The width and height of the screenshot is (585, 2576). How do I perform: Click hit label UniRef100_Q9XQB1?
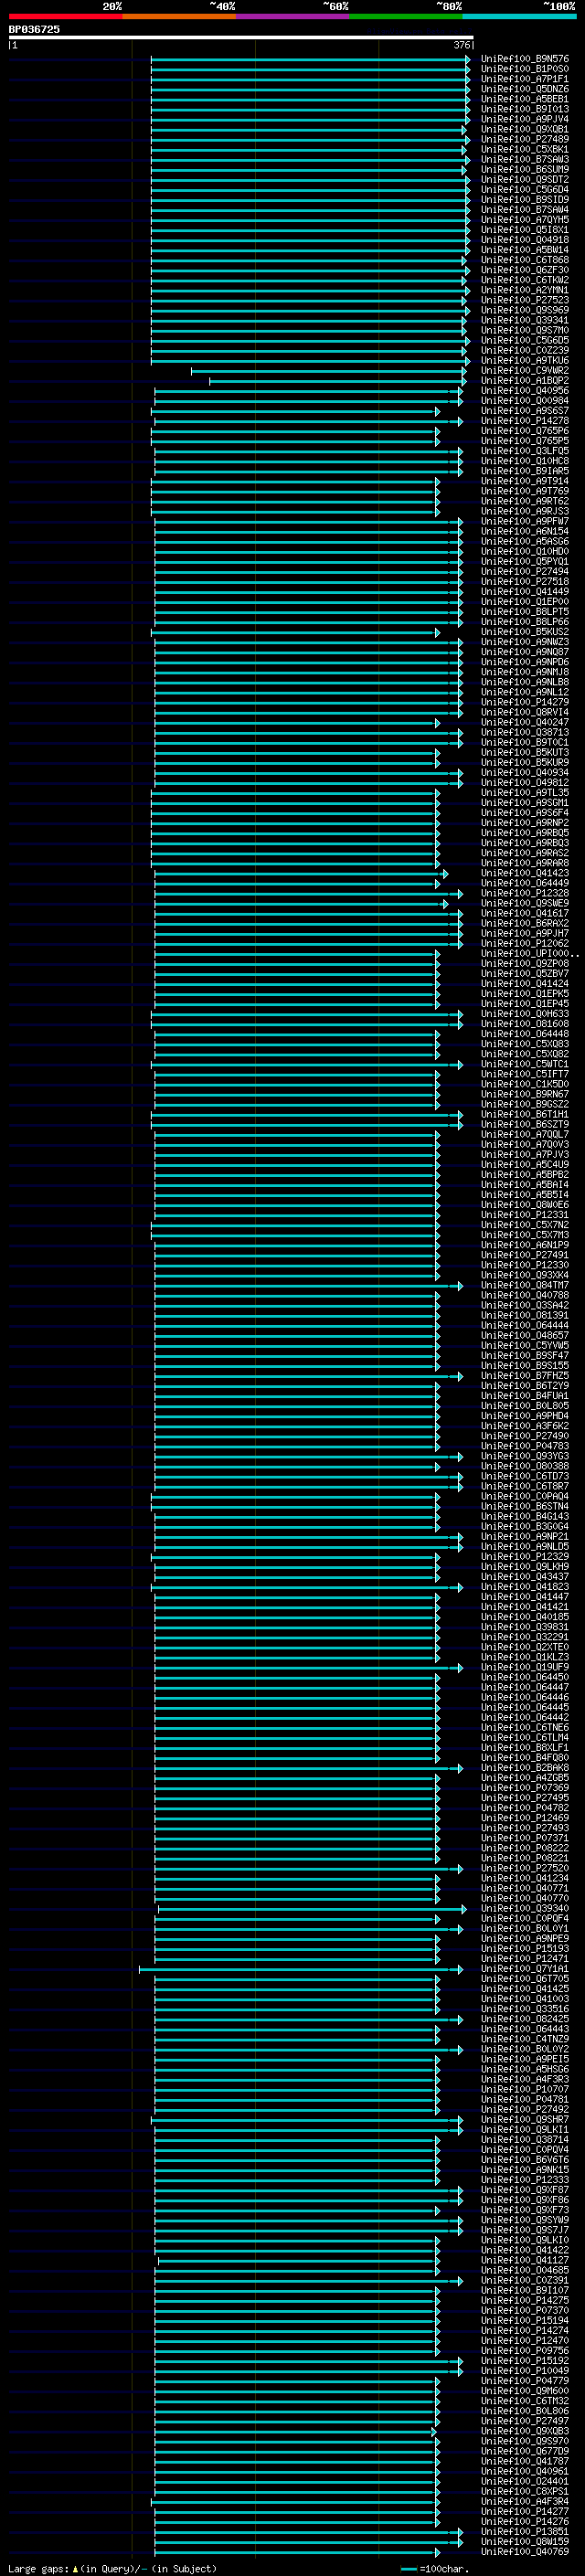[x=525, y=129]
